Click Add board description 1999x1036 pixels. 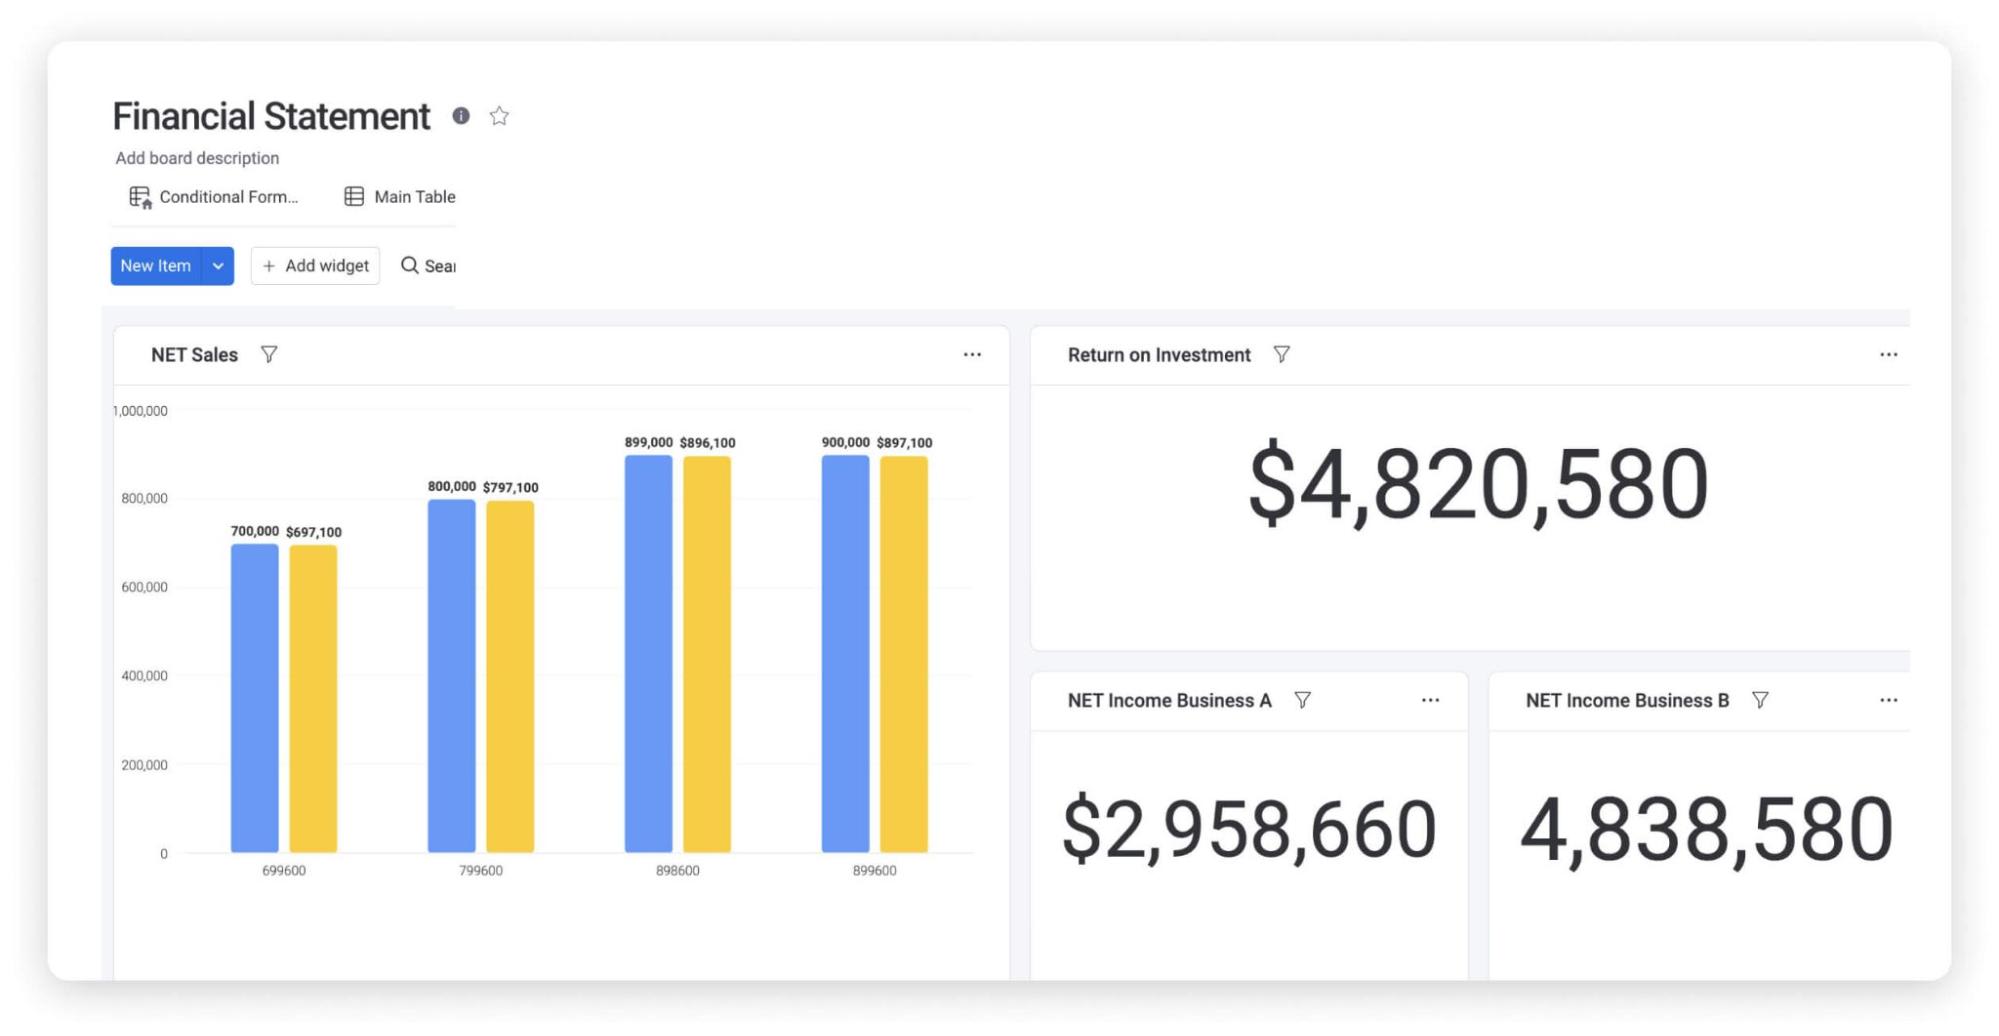(x=197, y=158)
